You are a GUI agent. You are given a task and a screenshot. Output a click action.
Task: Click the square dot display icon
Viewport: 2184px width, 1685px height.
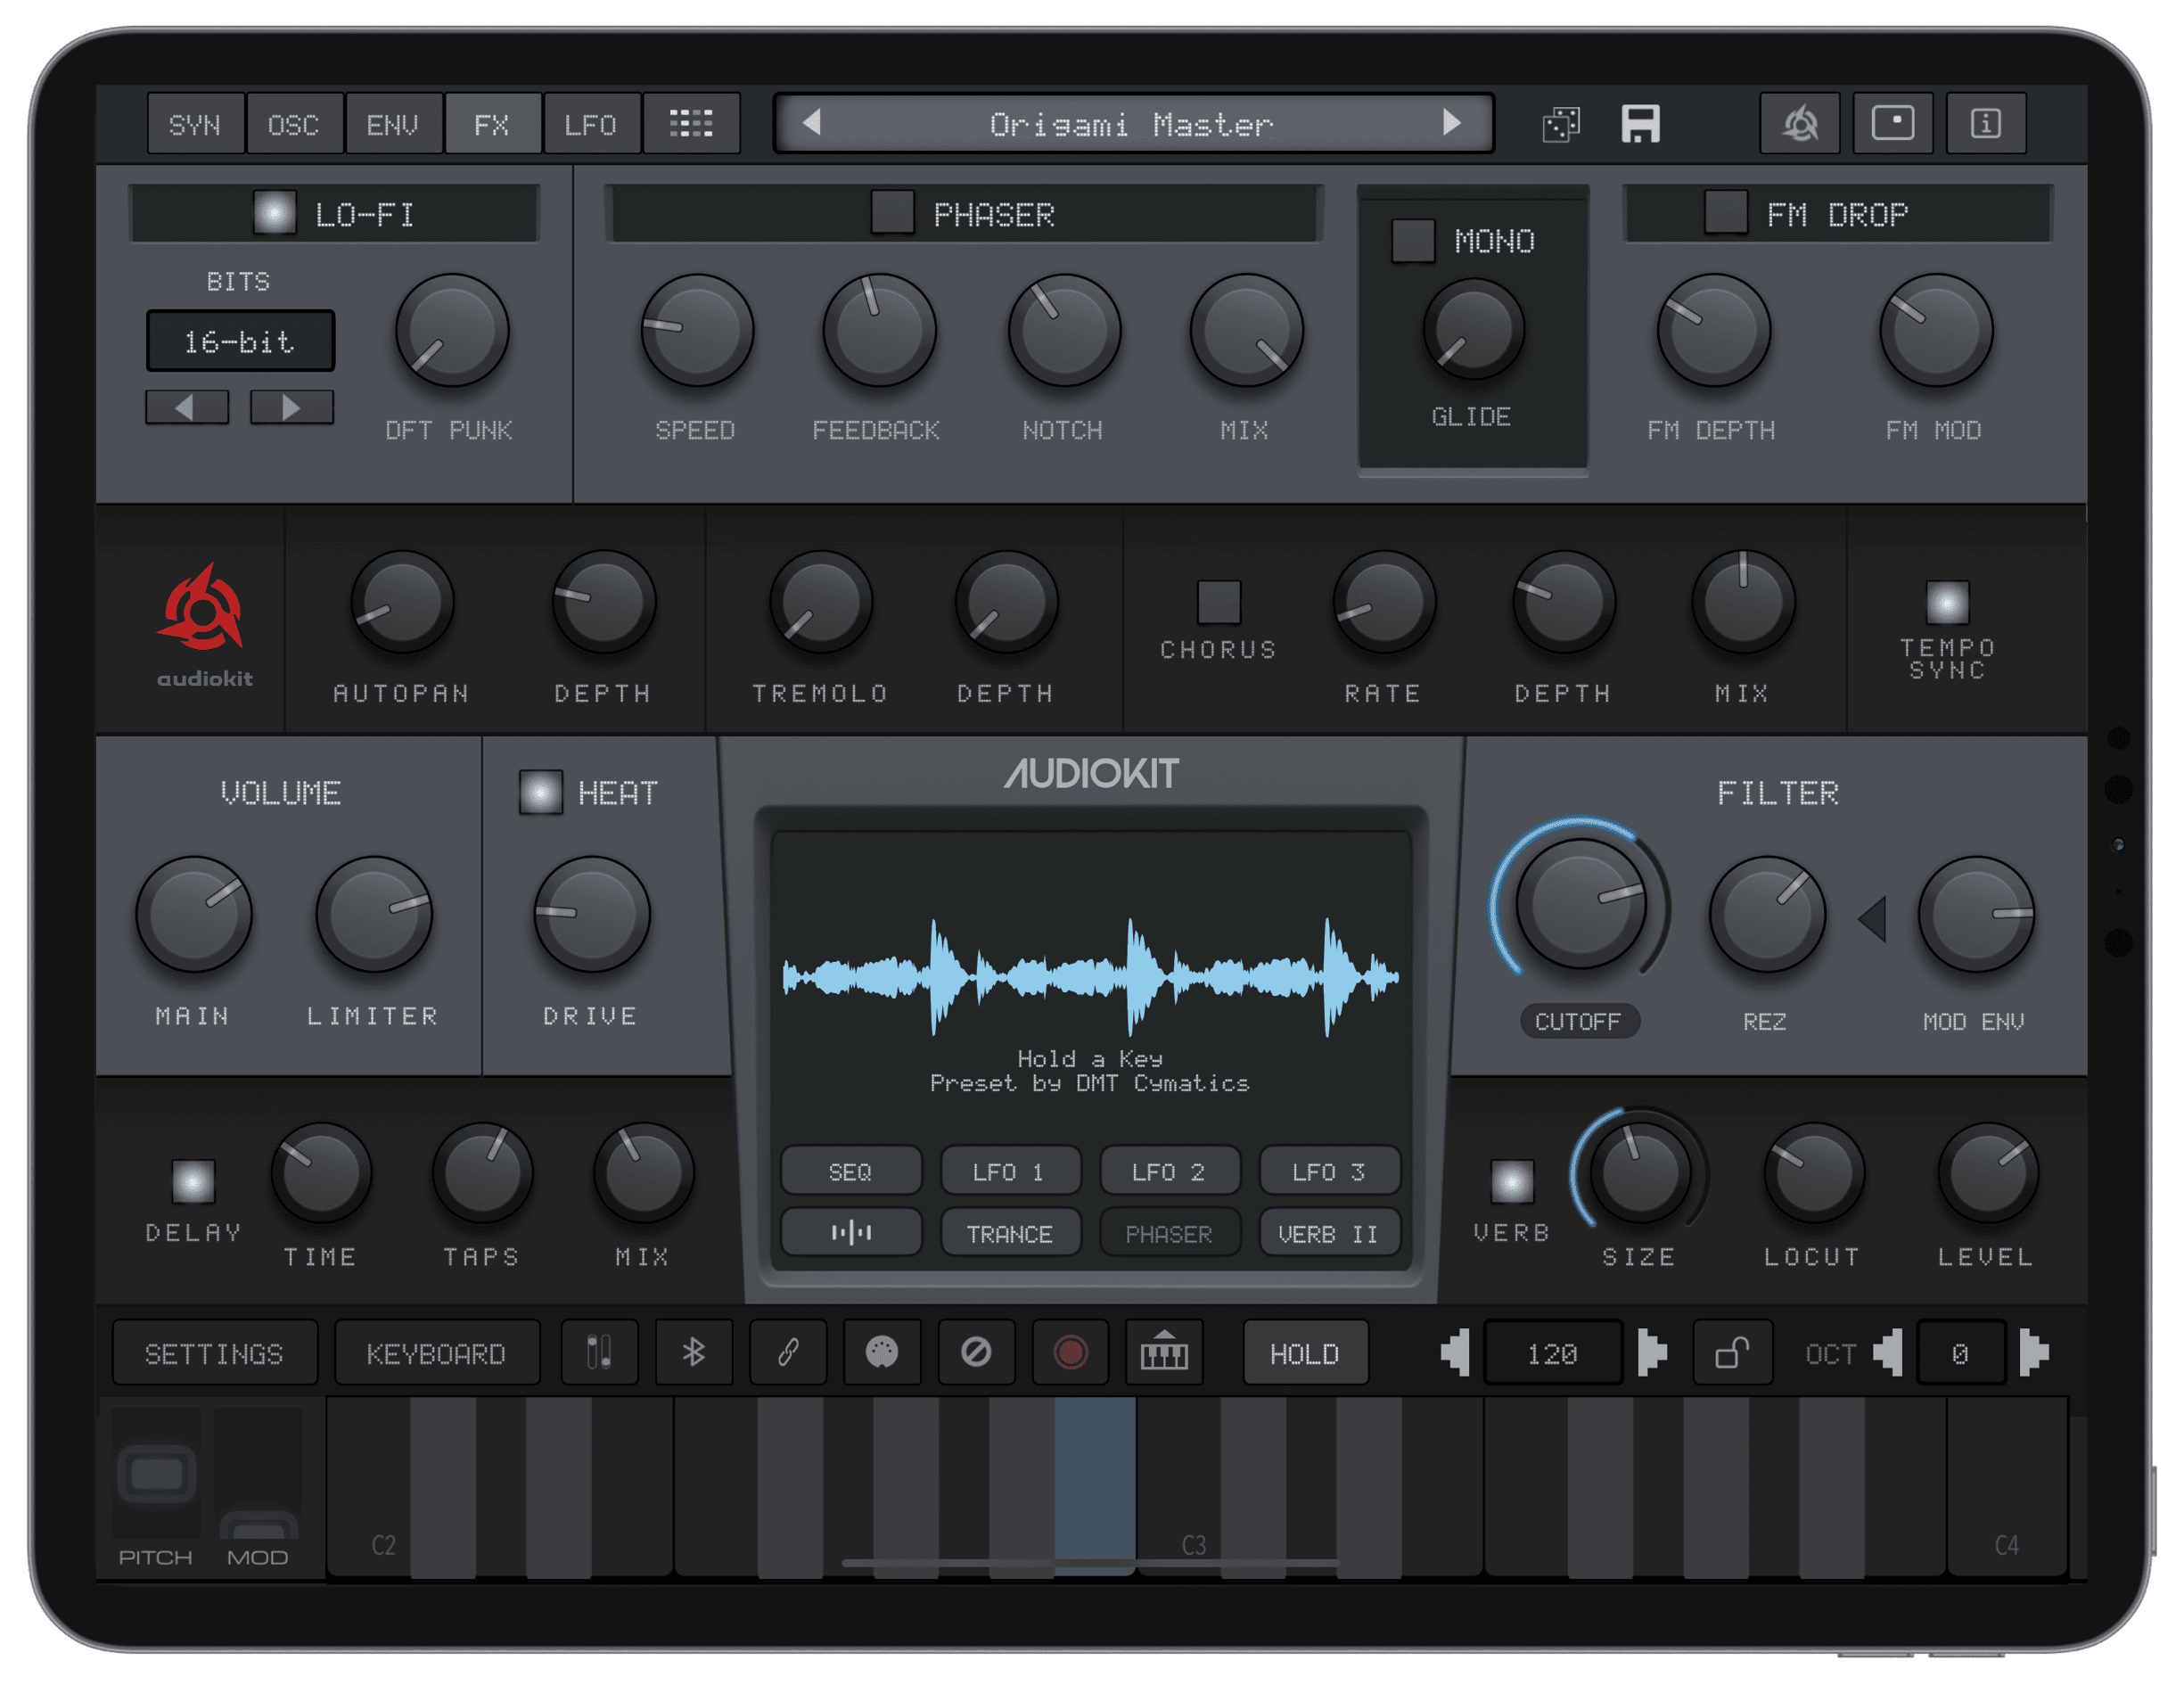[x=1893, y=124]
